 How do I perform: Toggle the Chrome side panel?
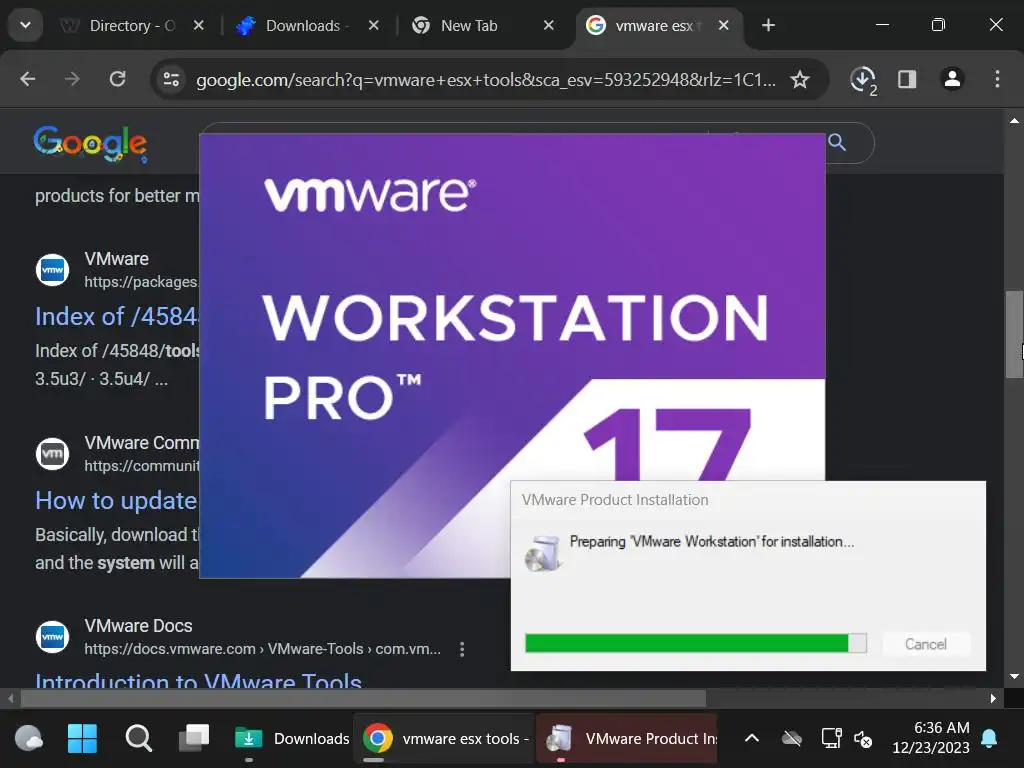[907, 80]
